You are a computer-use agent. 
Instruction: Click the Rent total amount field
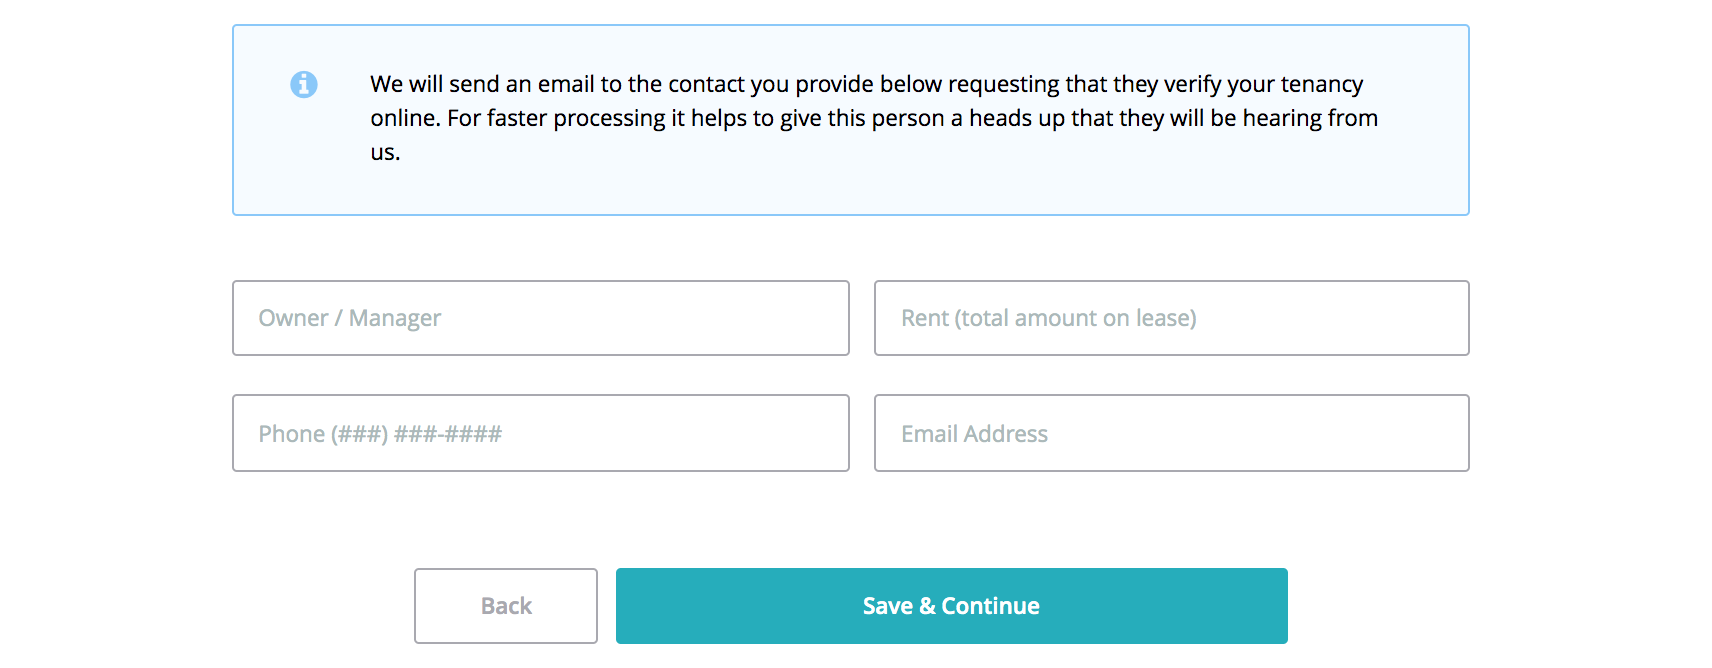pos(1171,318)
